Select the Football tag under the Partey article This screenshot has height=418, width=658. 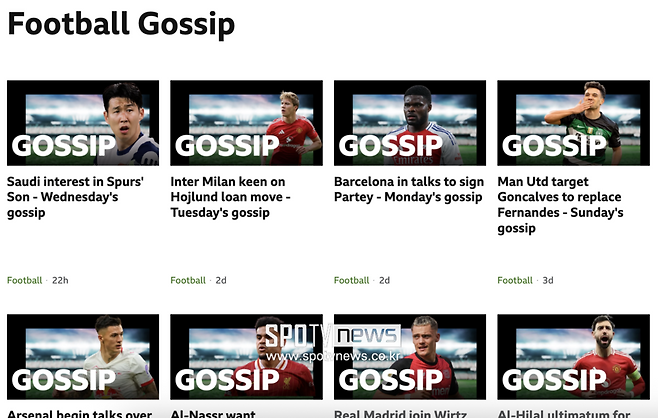[352, 280]
